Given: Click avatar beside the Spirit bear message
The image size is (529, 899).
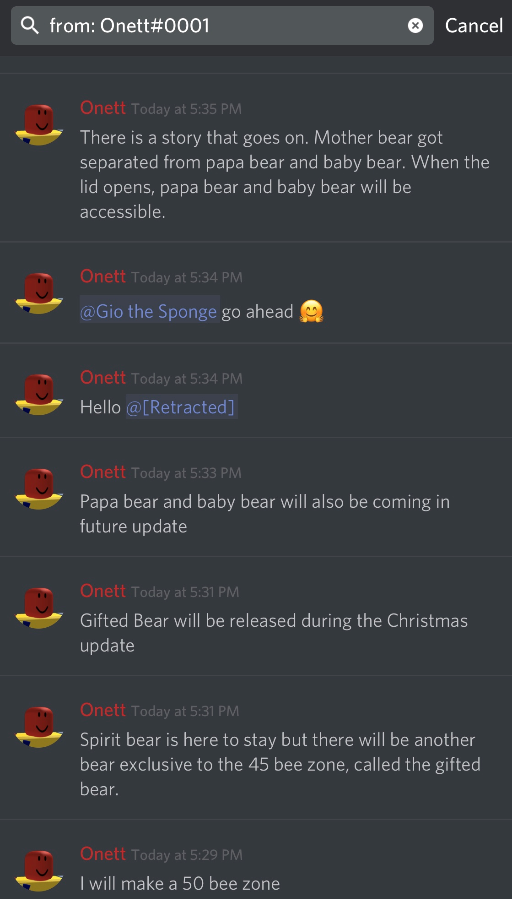Looking at the screenshot, I should coord(39,727).
